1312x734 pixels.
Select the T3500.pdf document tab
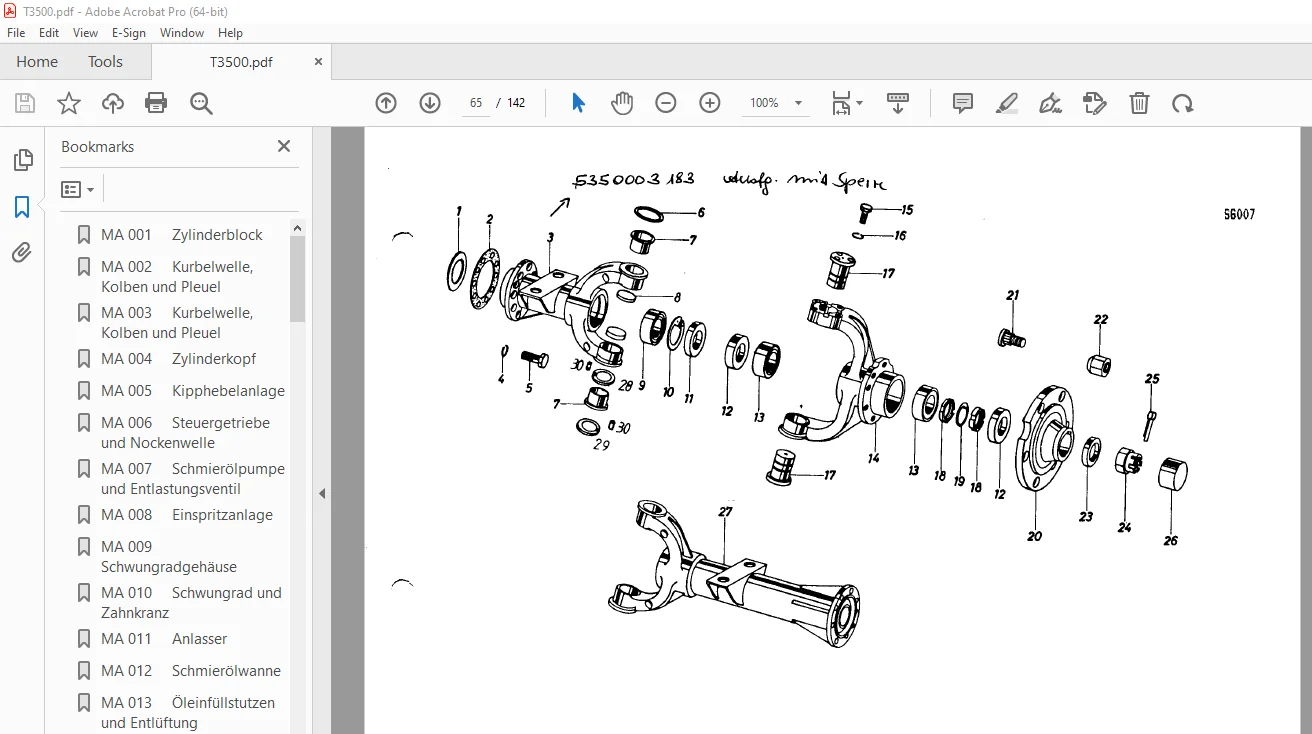(241, 62)
